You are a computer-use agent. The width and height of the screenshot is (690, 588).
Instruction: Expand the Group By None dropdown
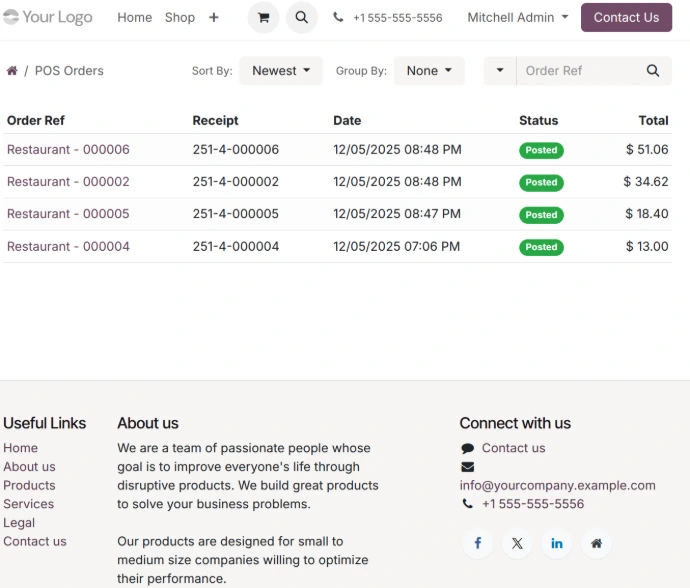[429, 71]
